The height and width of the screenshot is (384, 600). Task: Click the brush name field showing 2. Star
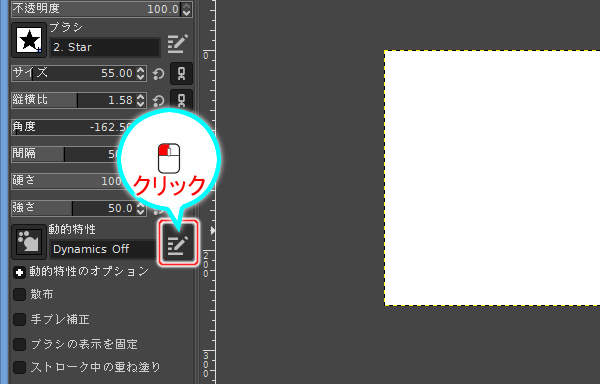pyautogui.click(x=105, y=47)
